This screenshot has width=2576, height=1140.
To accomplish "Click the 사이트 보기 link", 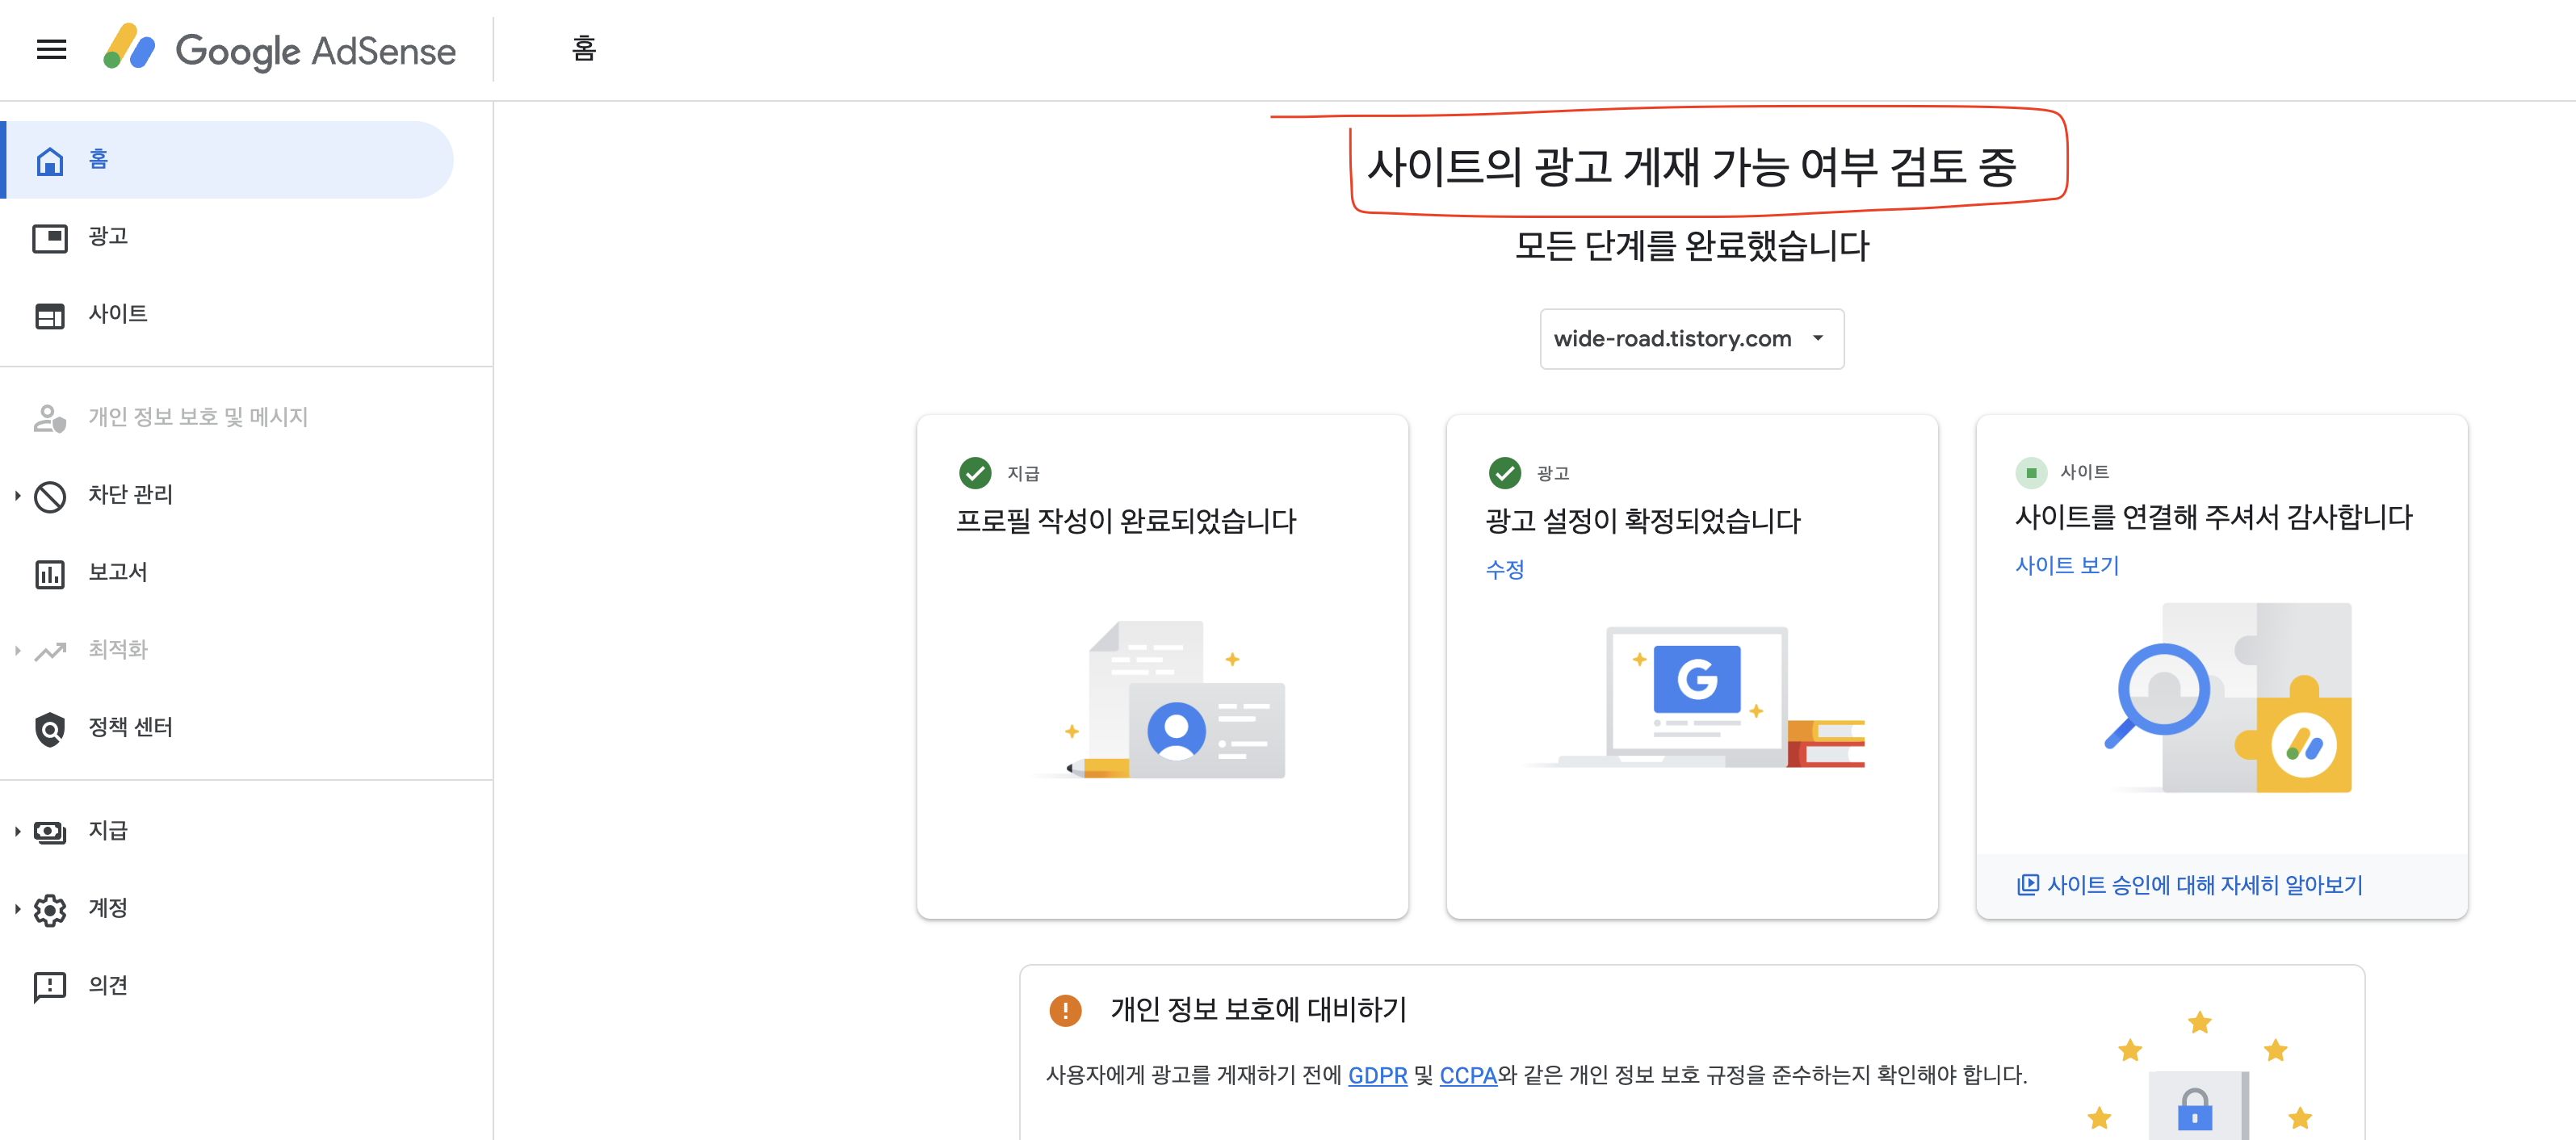I will (2067, 566).
